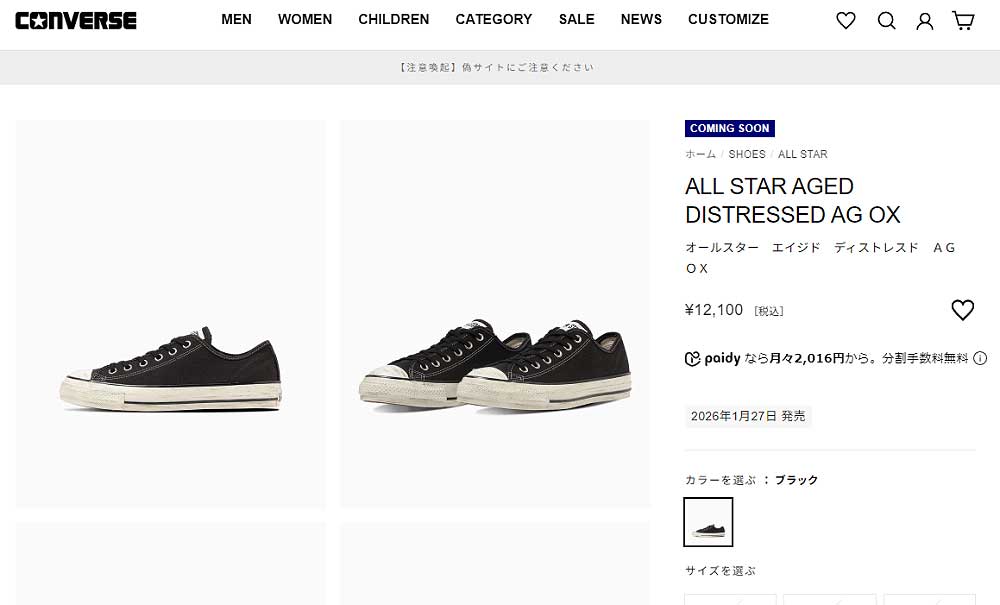Open the NEWS menu item
Image resolution: width=1000 pixels, height=605 pixels.
641,19
